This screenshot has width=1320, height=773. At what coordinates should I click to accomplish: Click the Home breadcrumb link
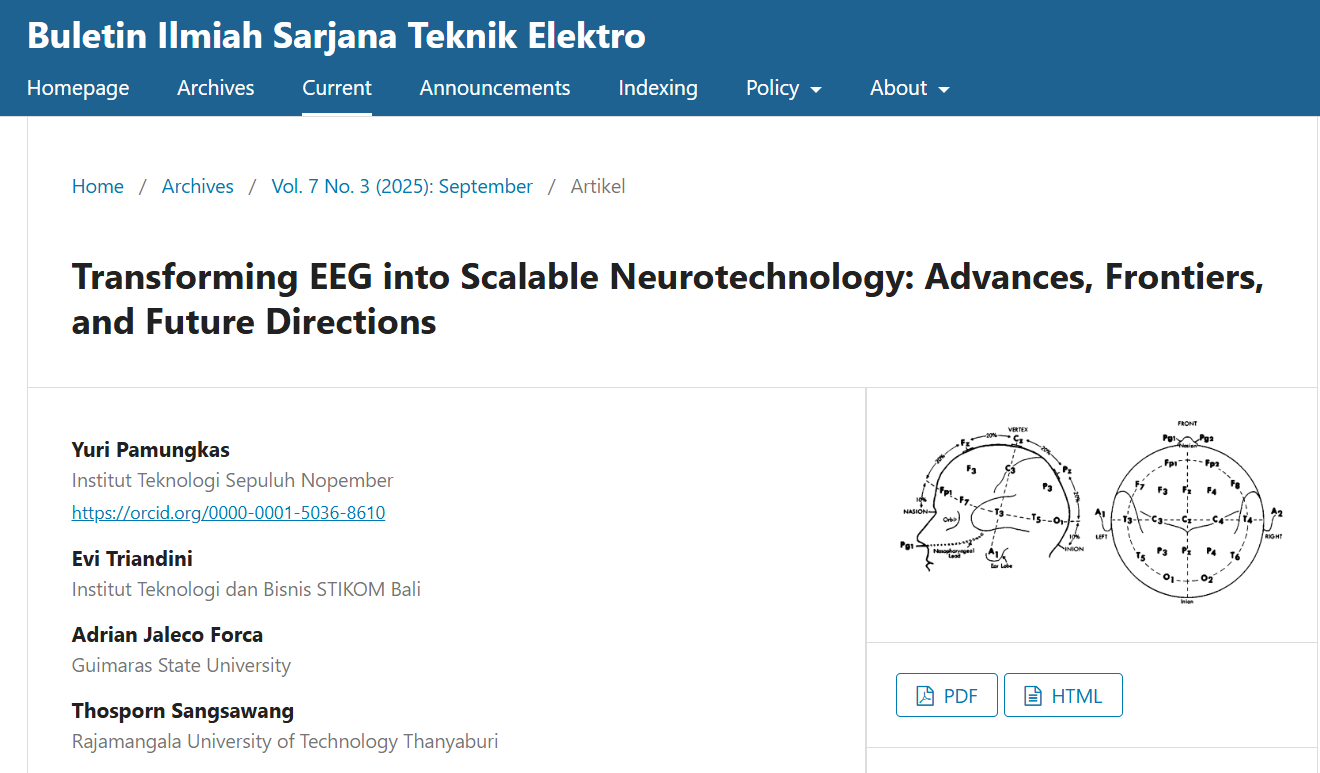click(x=98, y=186)
